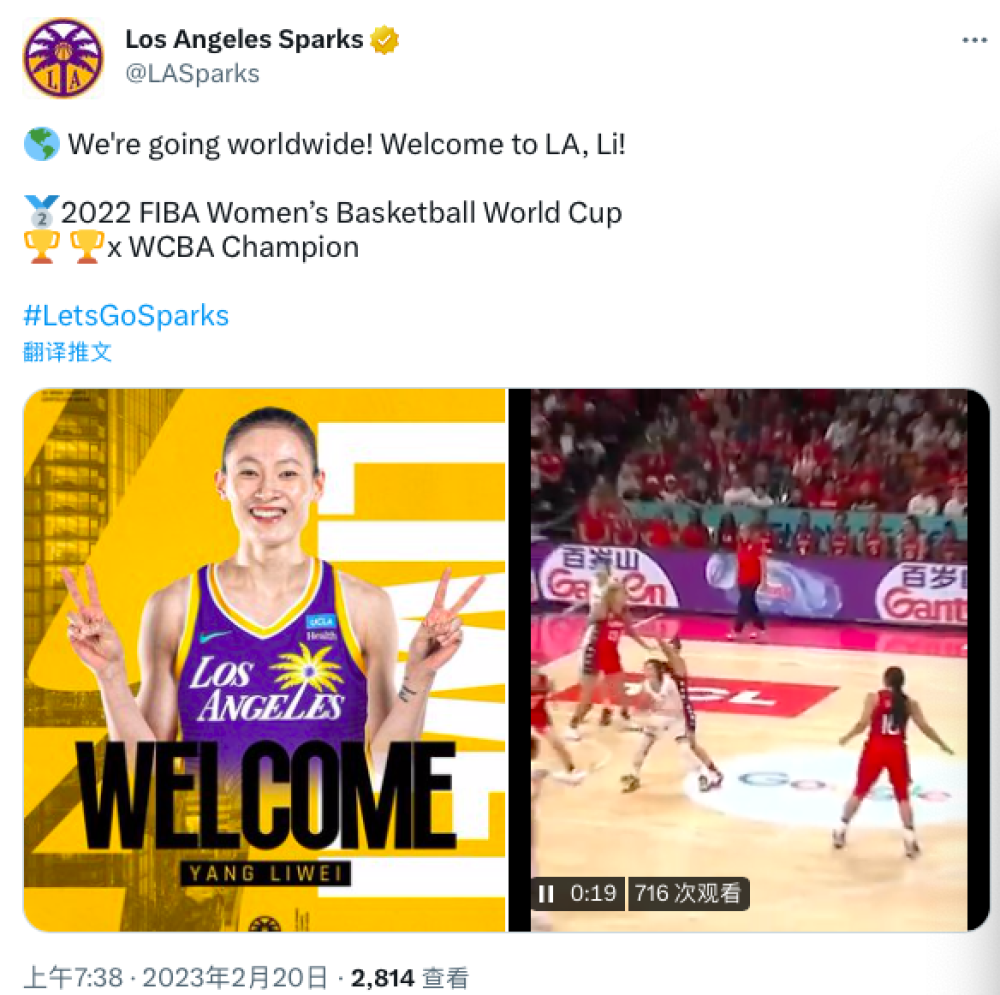
Task: Click the 0:19 video time indicator
Action: pos(593,893)
